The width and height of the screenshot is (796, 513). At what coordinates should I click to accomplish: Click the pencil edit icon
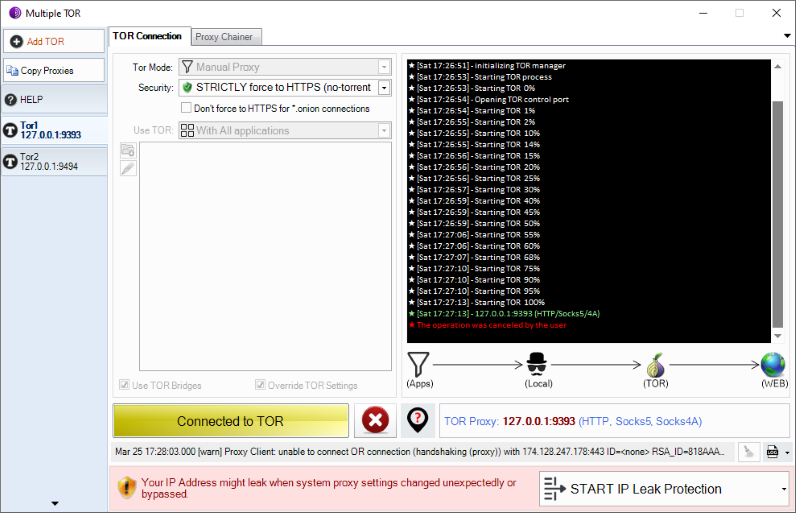pos(128,168)
